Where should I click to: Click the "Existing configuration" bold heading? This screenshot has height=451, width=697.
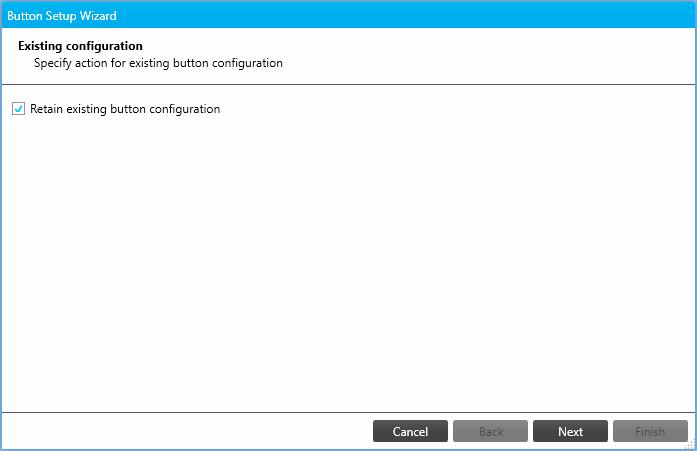[x=80, y=46]
